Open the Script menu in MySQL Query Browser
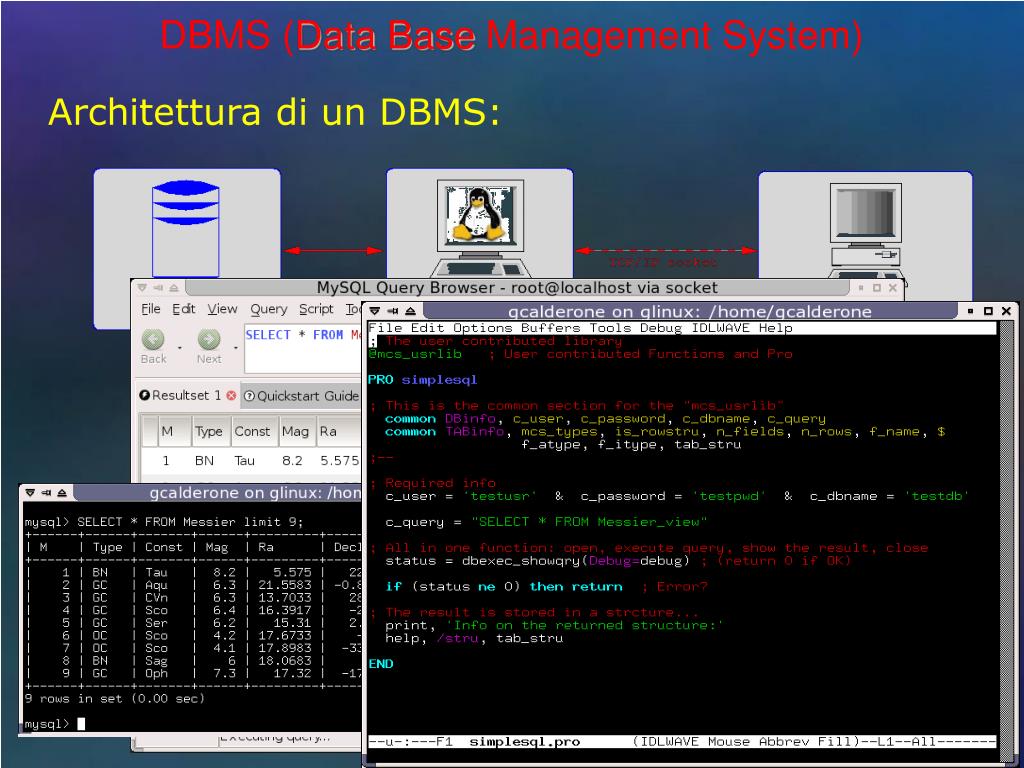 point(316,309)
